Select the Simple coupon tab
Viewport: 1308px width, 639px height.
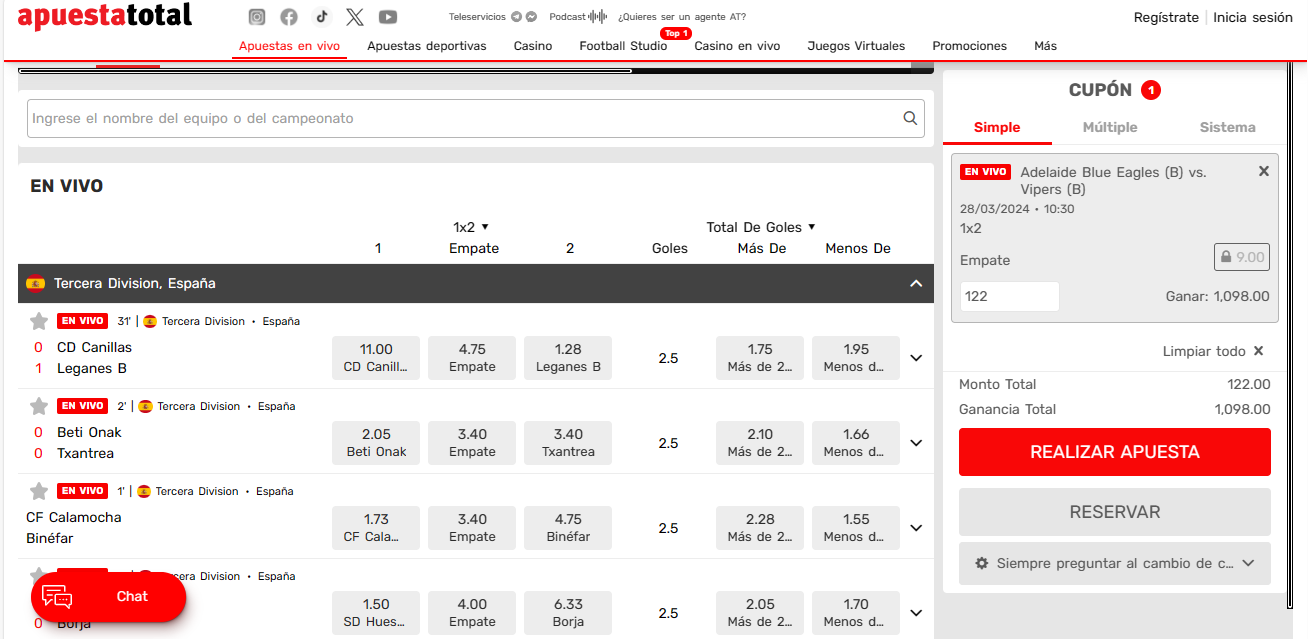pos(997,127)
